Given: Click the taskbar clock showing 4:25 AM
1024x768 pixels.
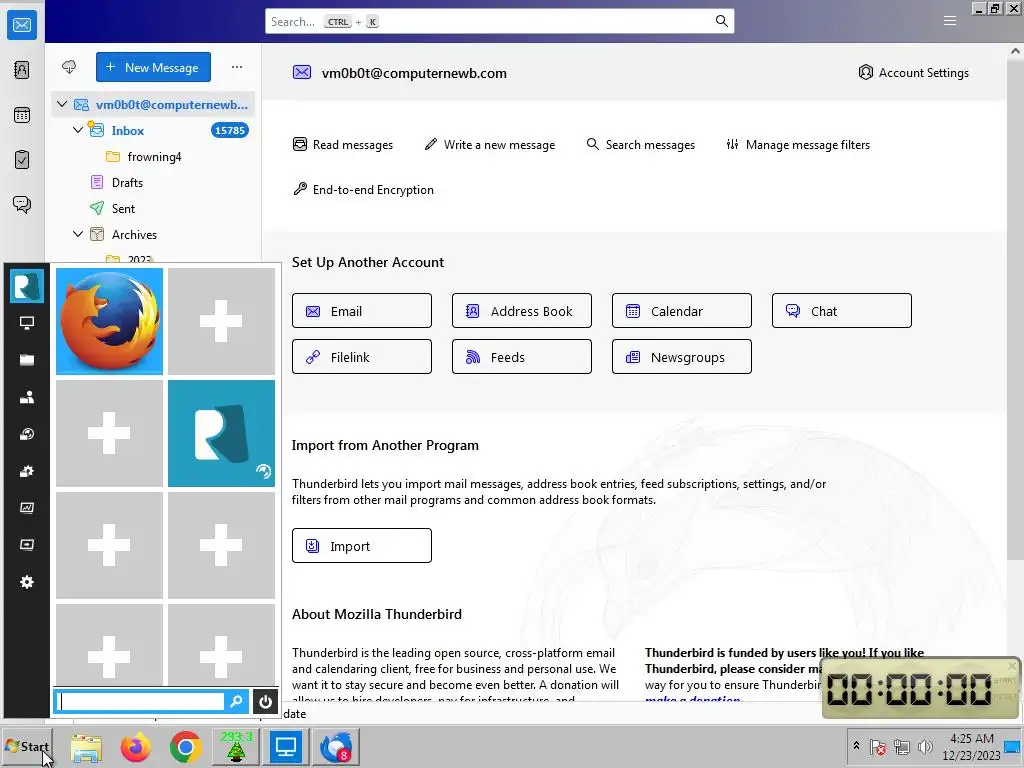Looking at the screenshot, I should pos(971,747).
